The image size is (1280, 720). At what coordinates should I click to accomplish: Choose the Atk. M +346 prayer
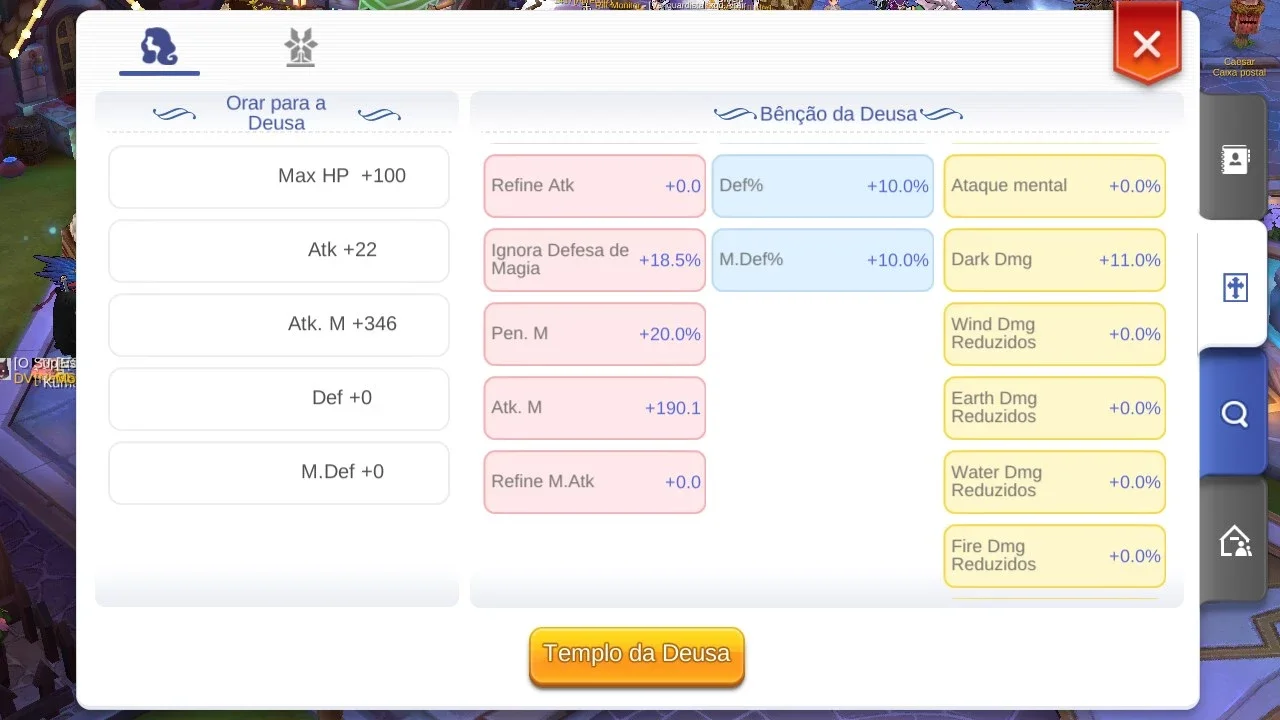point(279,325)
